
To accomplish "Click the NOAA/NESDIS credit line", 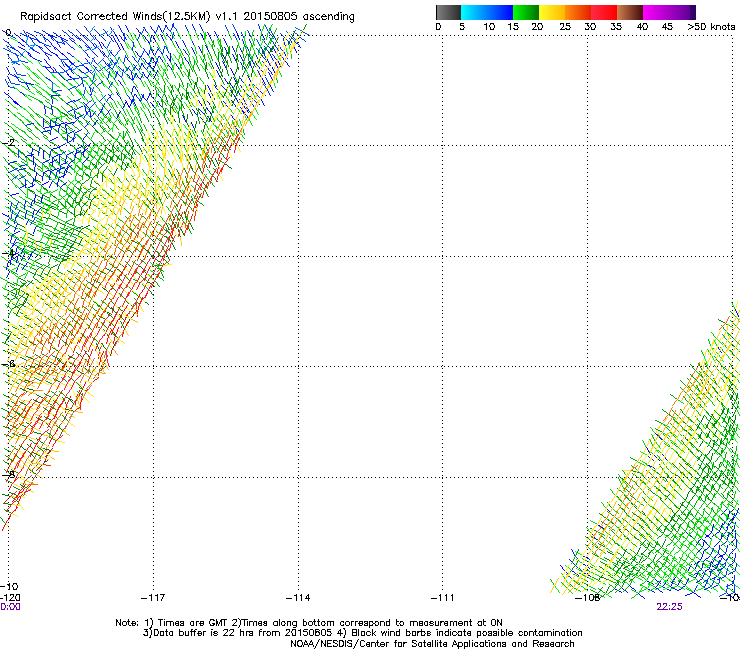I will [432, 644].
